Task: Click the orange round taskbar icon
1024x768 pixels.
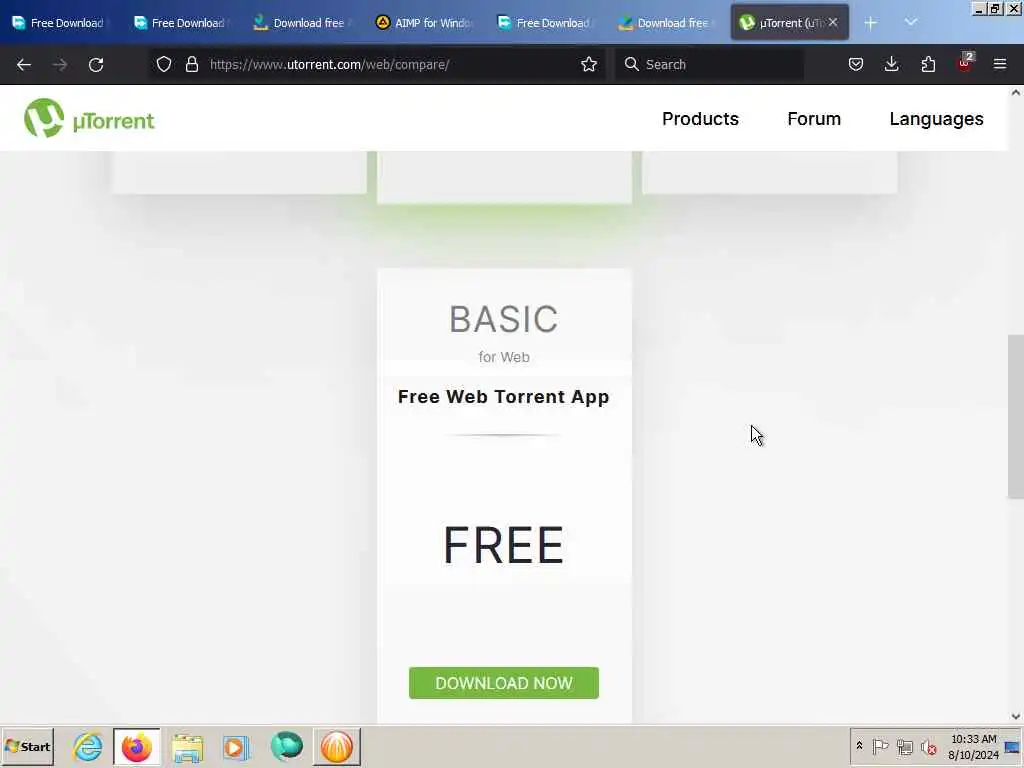Action: tap(336, 746)
